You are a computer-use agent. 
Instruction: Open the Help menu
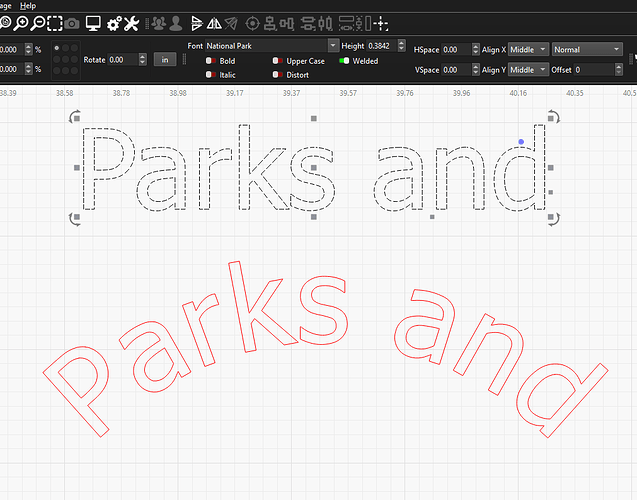[28, 5]
